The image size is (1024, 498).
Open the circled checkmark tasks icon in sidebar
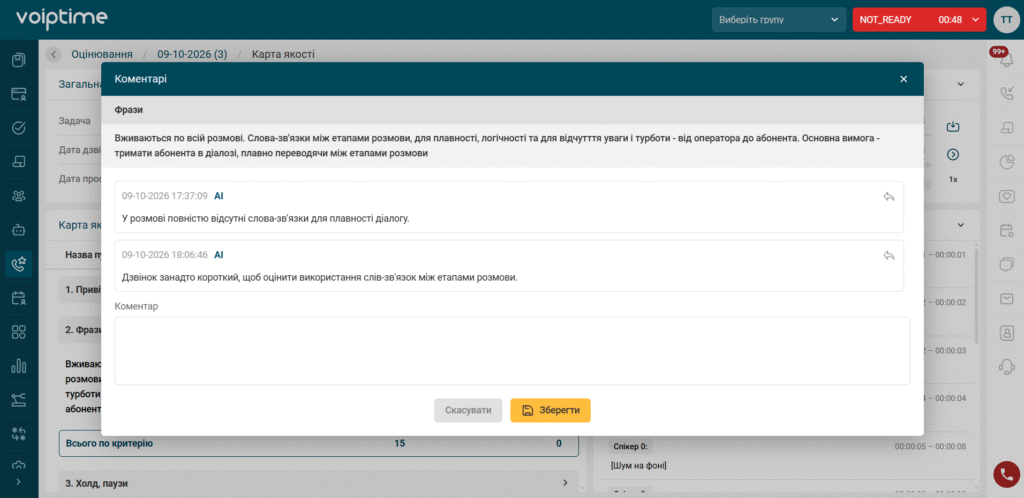pyautogui.click(x=19, y=127)
